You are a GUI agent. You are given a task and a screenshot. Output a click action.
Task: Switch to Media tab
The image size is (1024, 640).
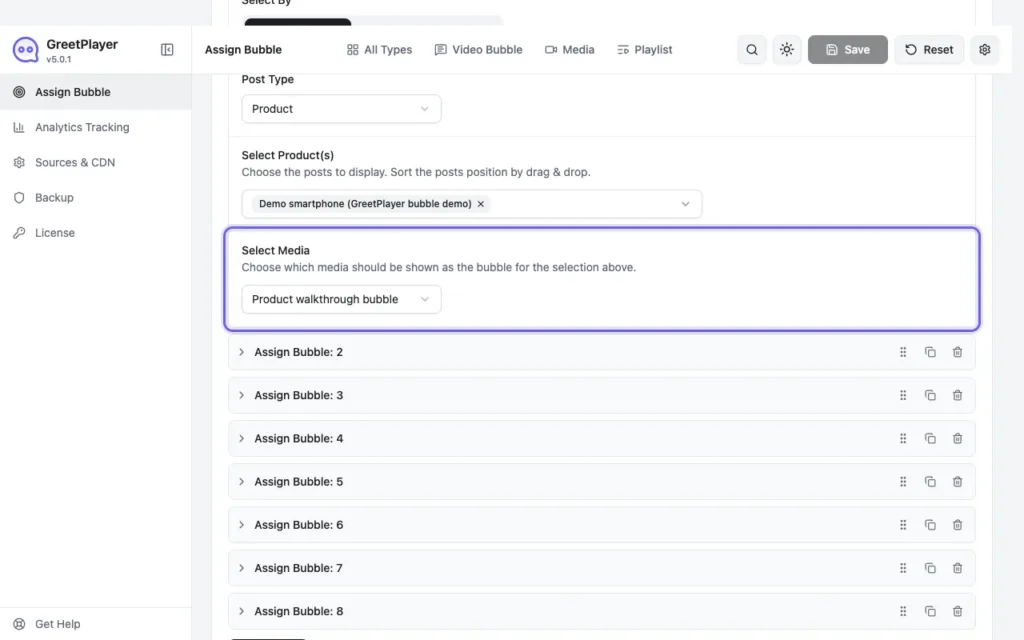(569, 50)
